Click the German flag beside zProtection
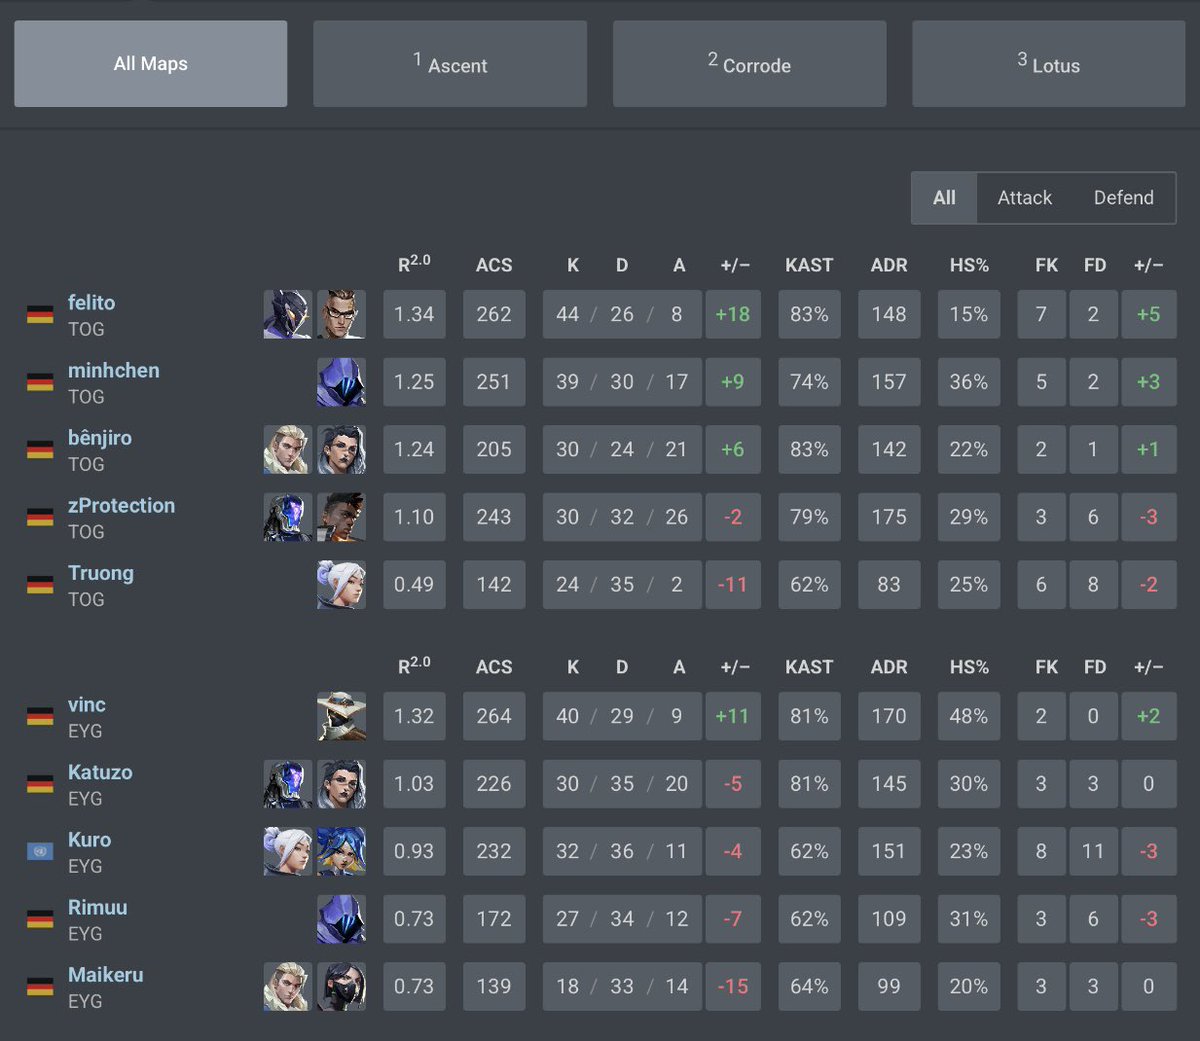 (x=40, y=517)
